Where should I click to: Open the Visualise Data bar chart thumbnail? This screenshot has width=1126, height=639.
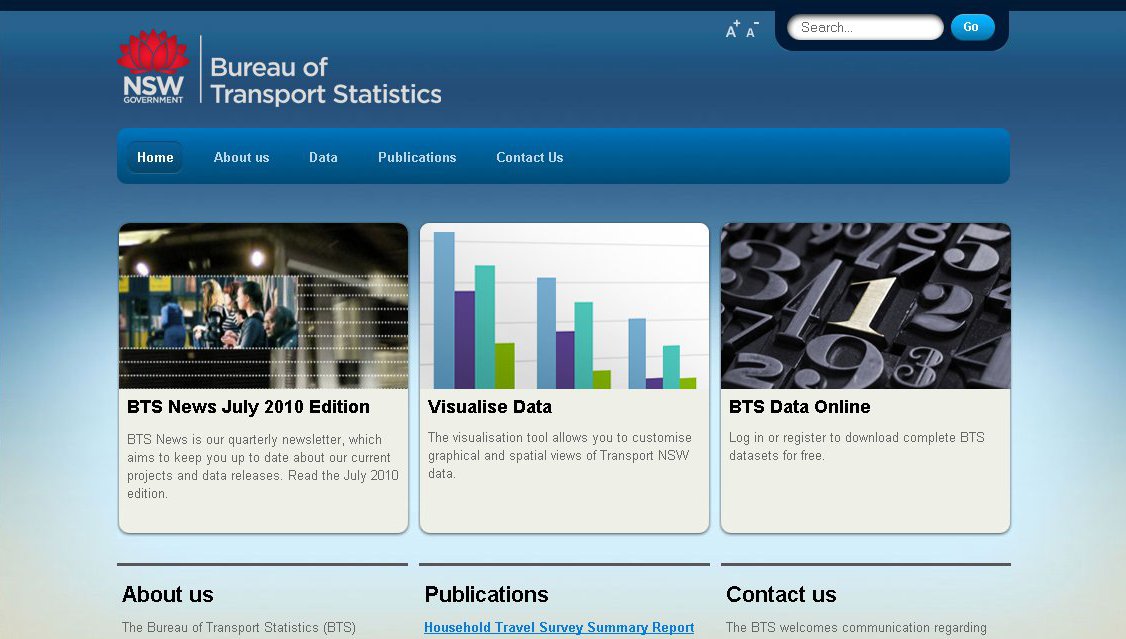pos(564,305)
